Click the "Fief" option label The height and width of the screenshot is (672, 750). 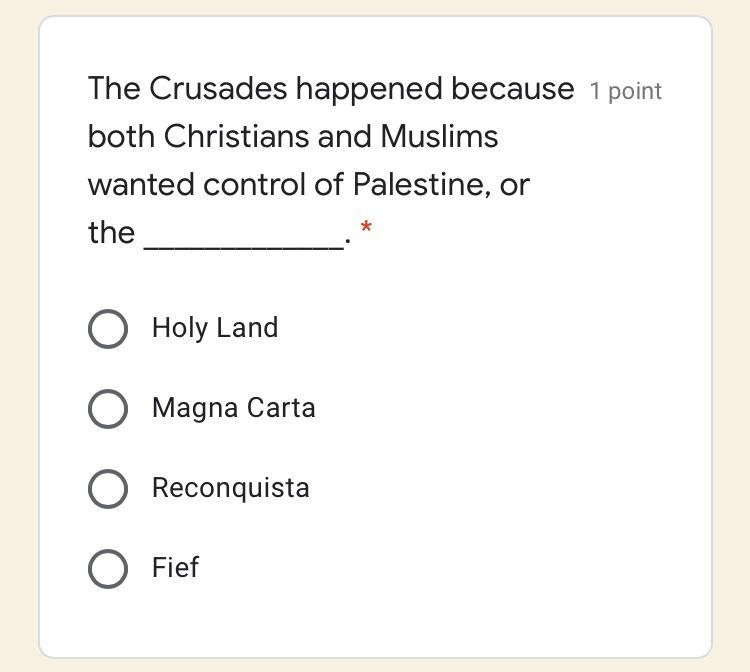(x=175, y=568)
